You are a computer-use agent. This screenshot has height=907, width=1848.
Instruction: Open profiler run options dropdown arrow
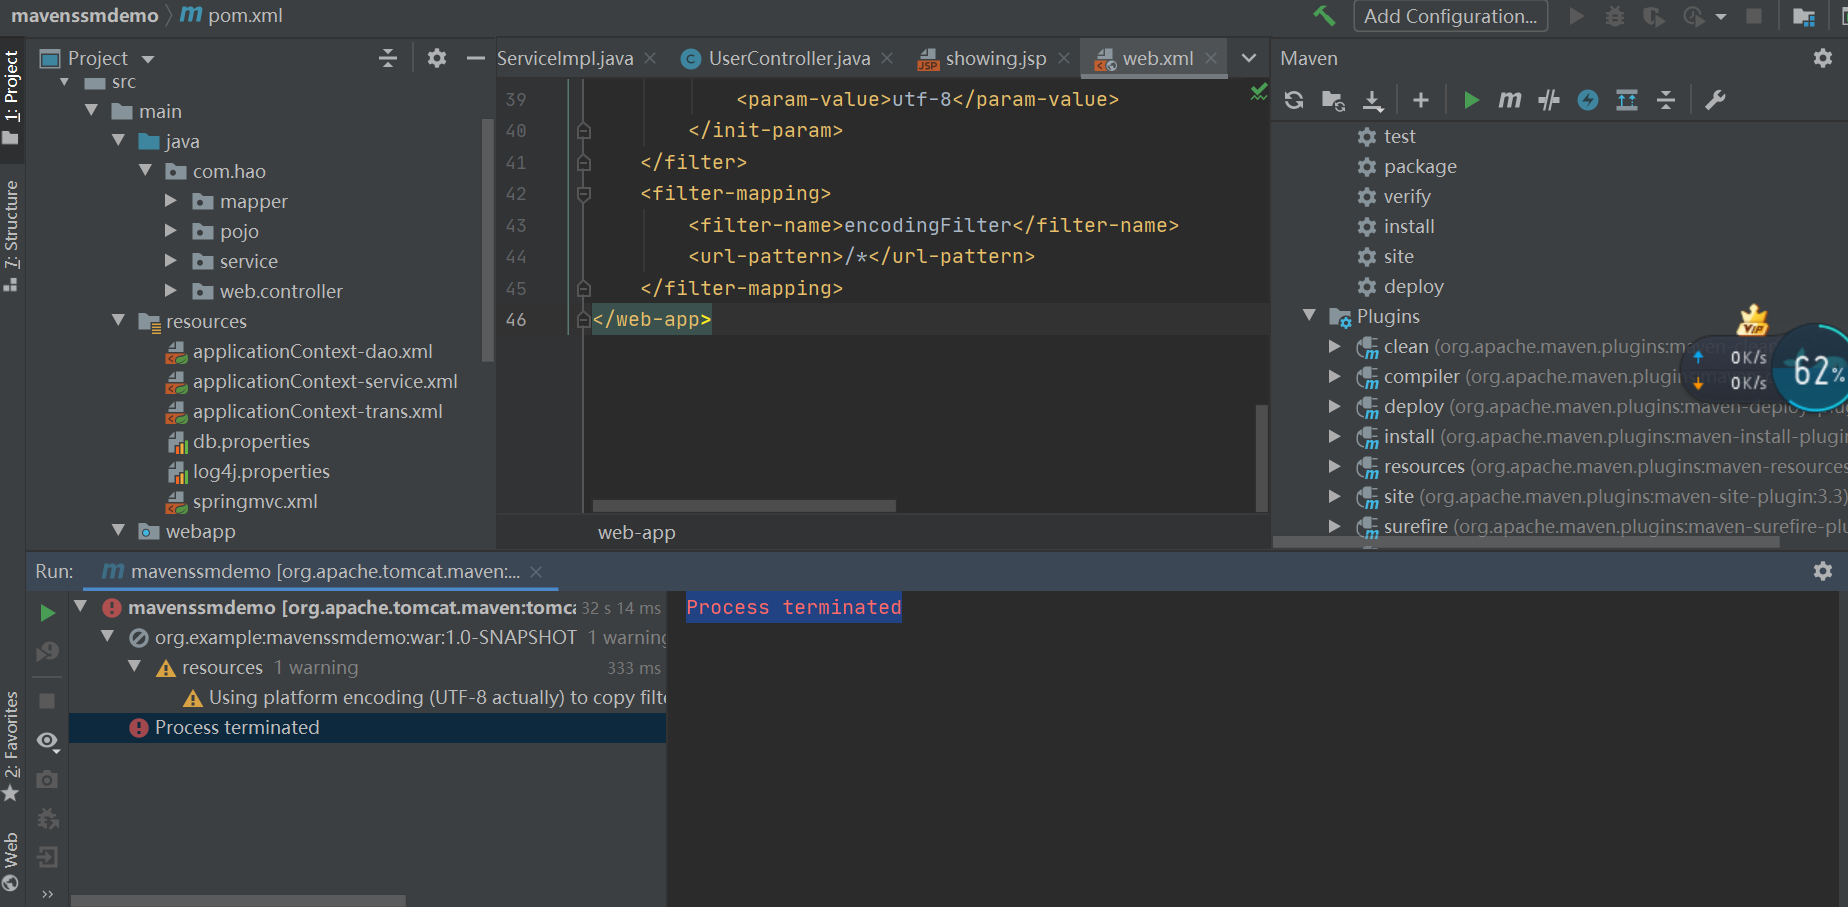point(1721,16)
